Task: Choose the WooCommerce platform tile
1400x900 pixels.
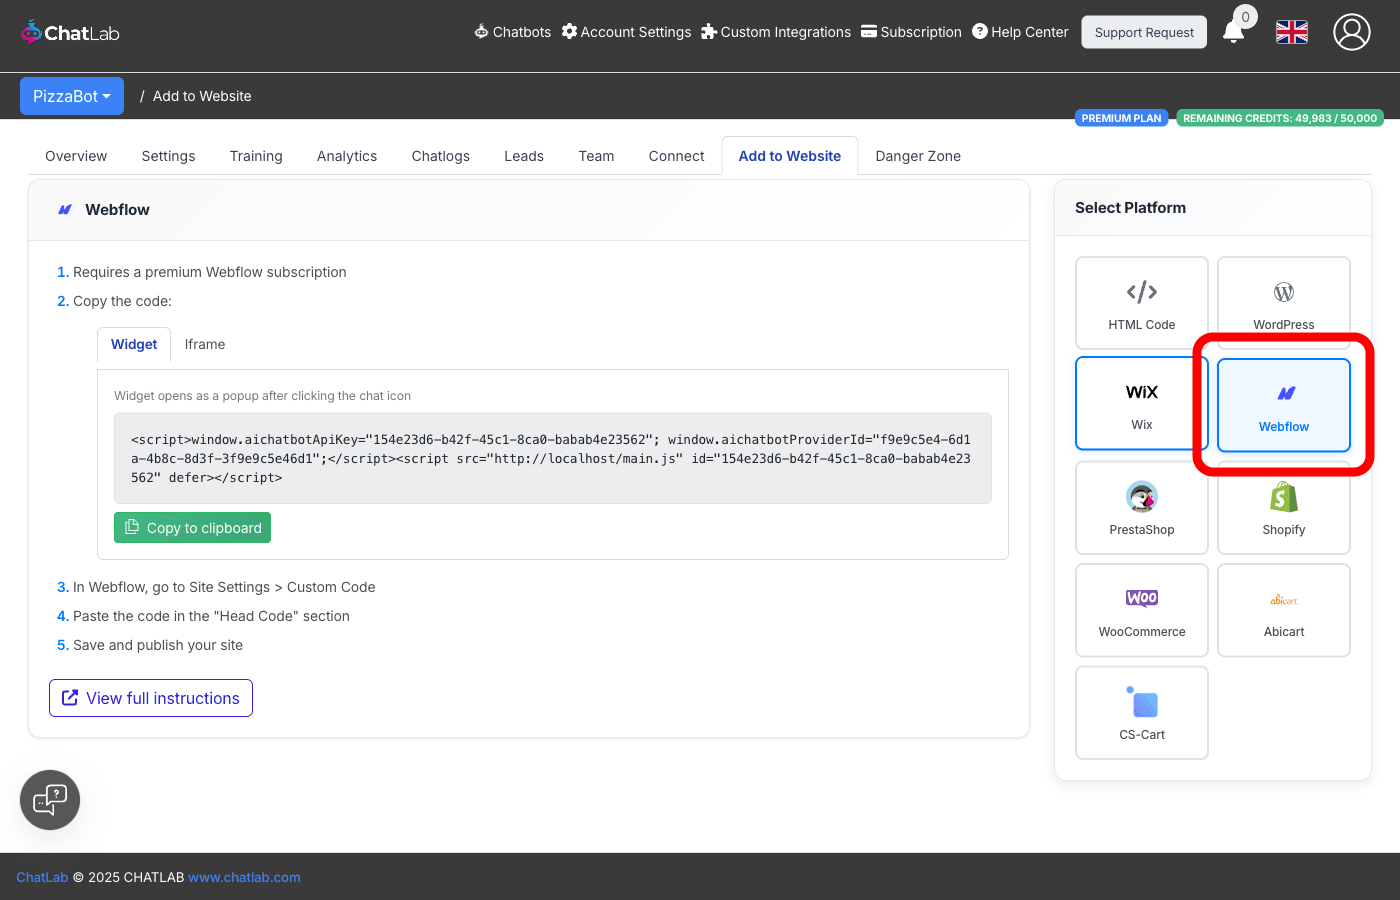Action: click(1141, 610)
